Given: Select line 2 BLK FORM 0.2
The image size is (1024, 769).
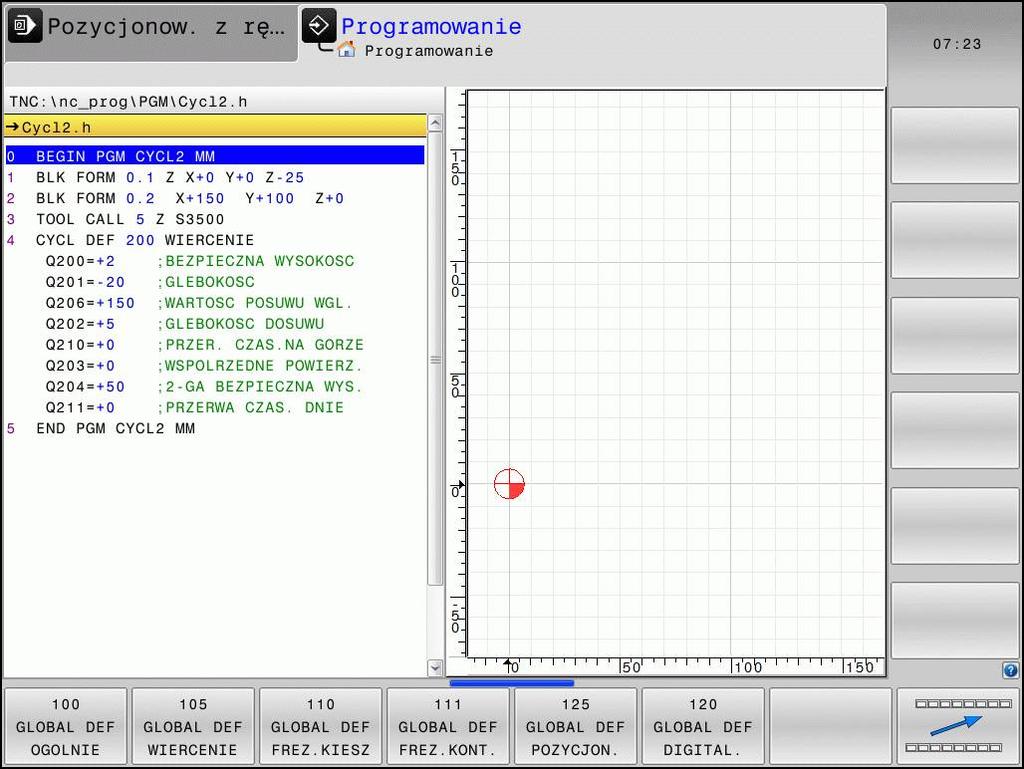Looking at the screenshot, I should tap(215, 198).
